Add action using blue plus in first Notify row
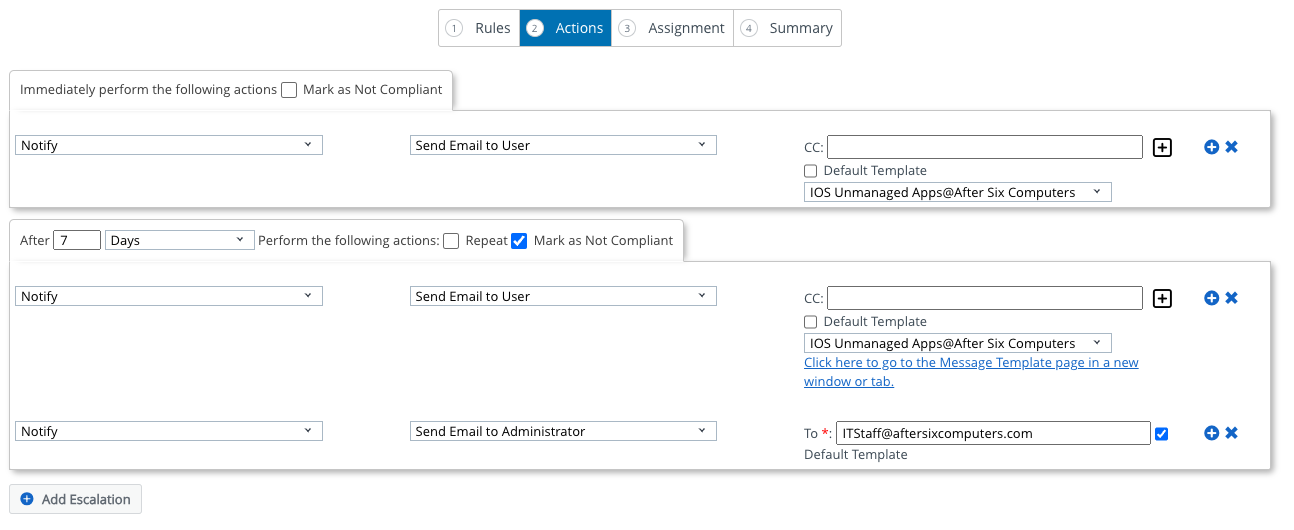 tap(1211, 147)
